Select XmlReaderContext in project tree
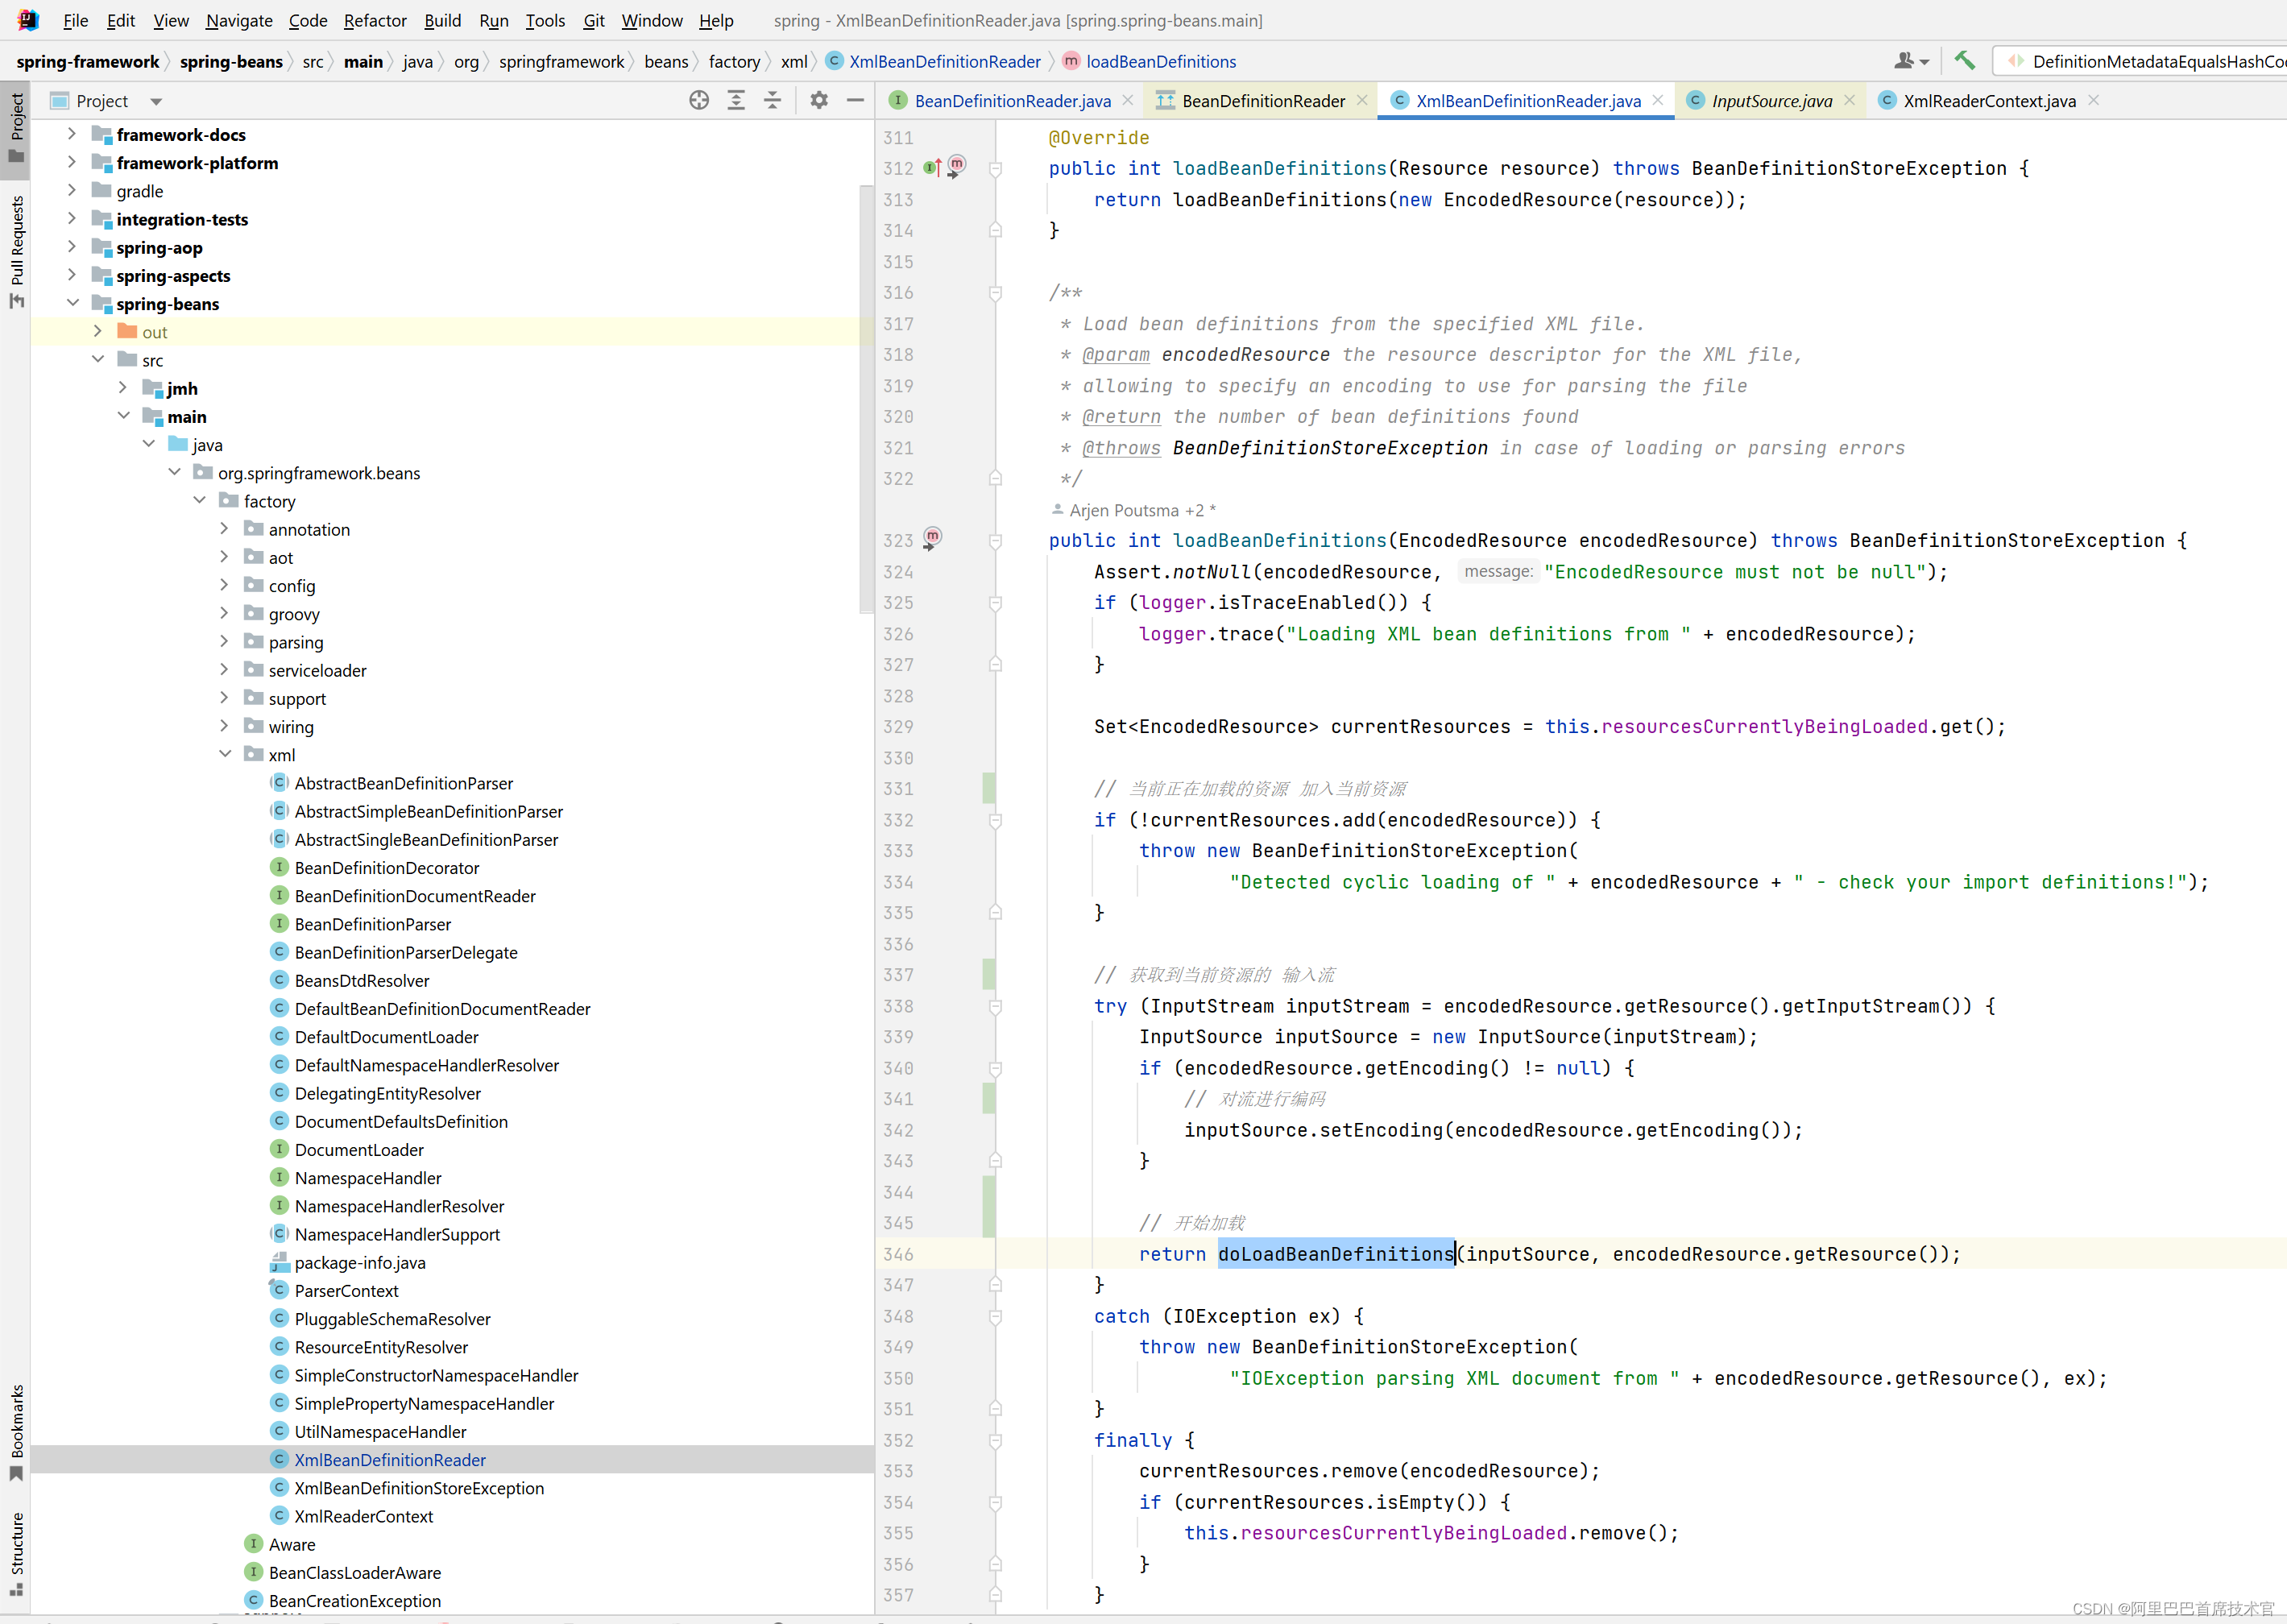Viewport: 2287px width, 1624px height. tap(364, 1516)
